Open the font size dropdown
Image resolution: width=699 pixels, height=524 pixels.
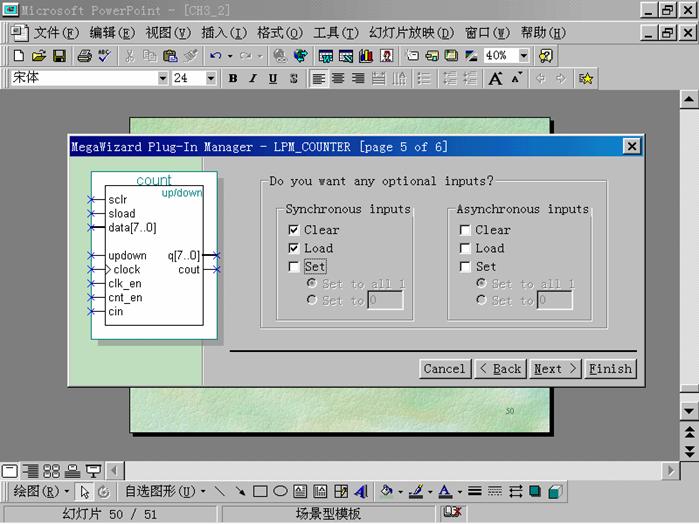pos(211,78)
